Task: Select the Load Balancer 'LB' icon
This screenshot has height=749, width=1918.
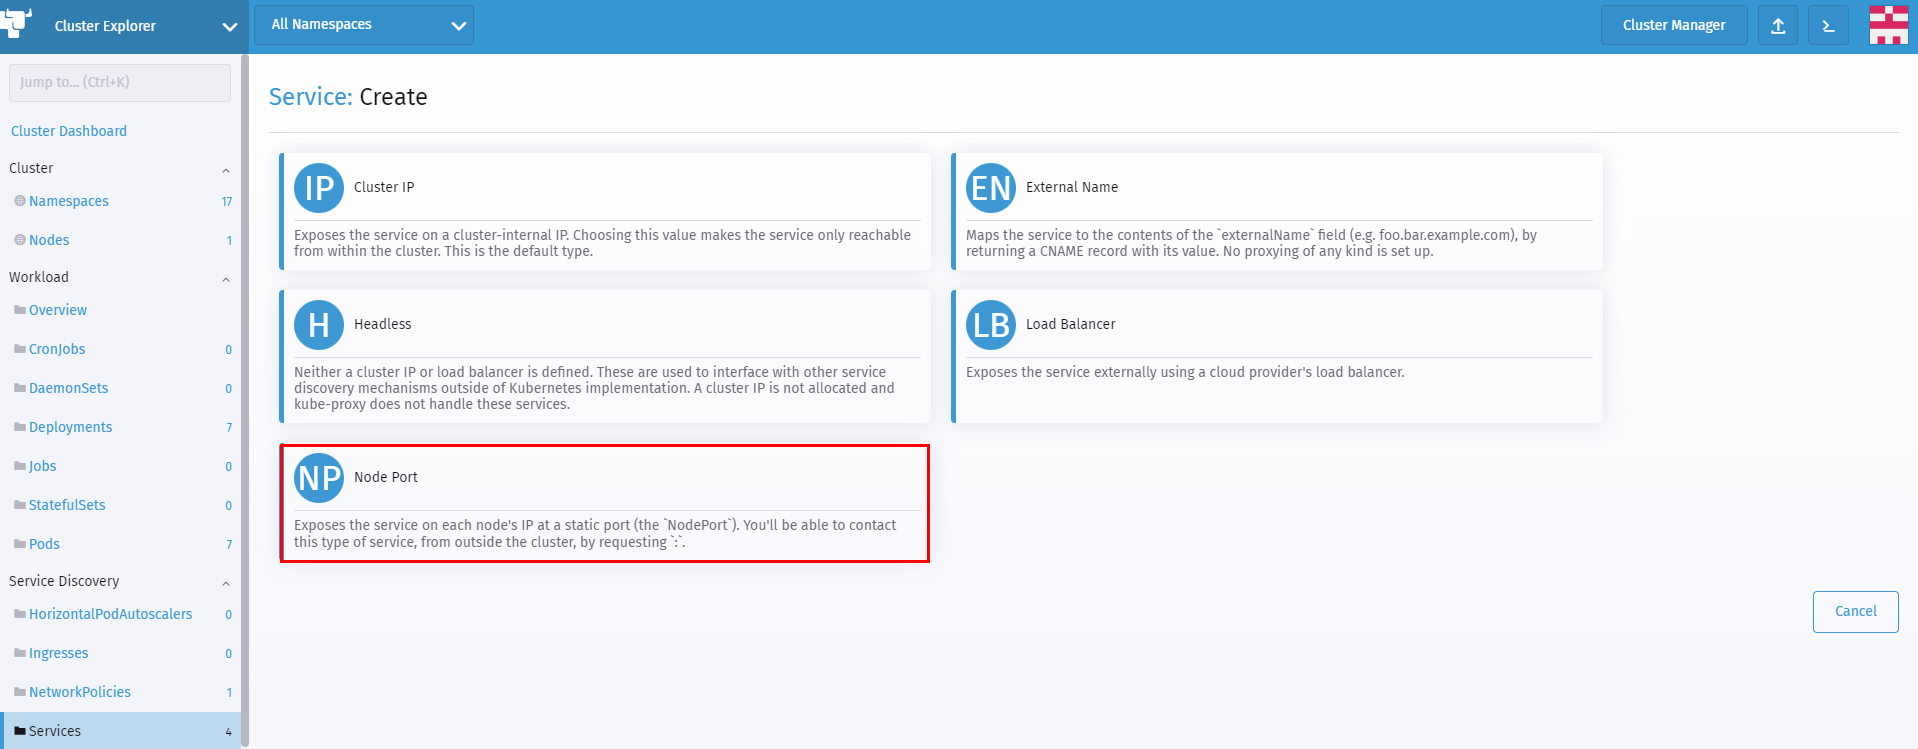Action: tap(991, 325)
